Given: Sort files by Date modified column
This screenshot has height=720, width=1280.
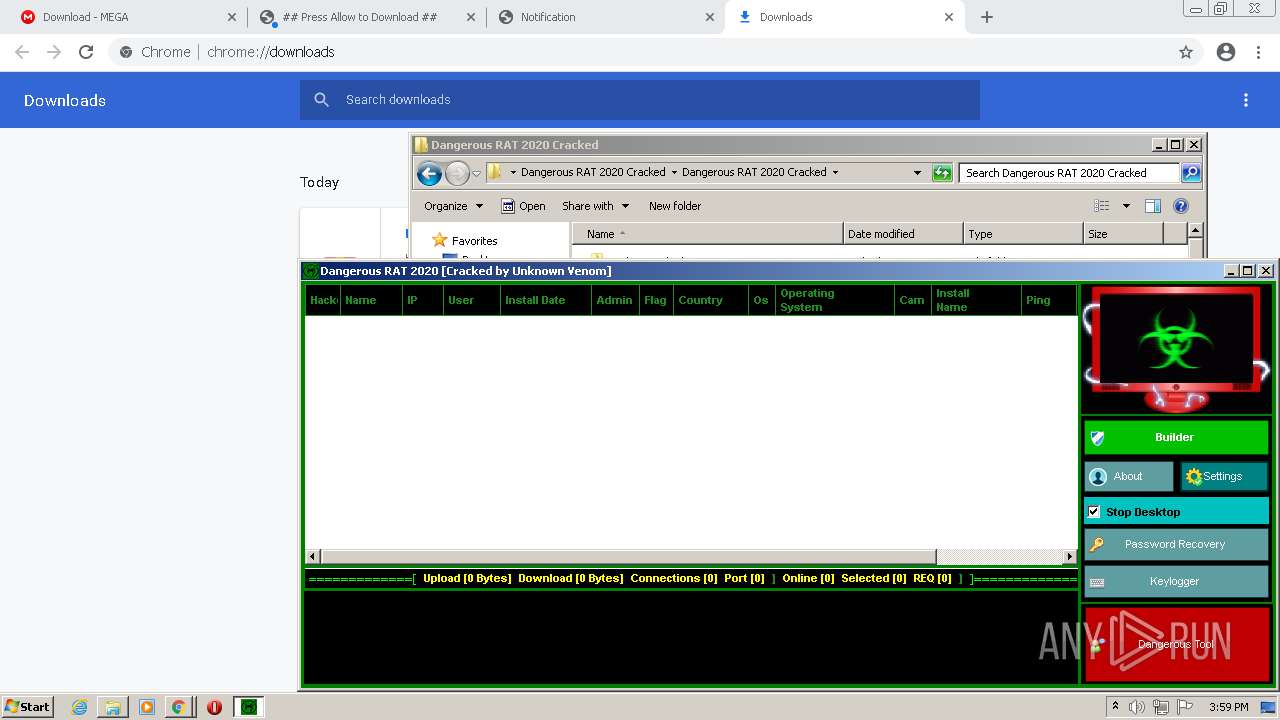Looking at the screenshot, I should click(903, 234).
